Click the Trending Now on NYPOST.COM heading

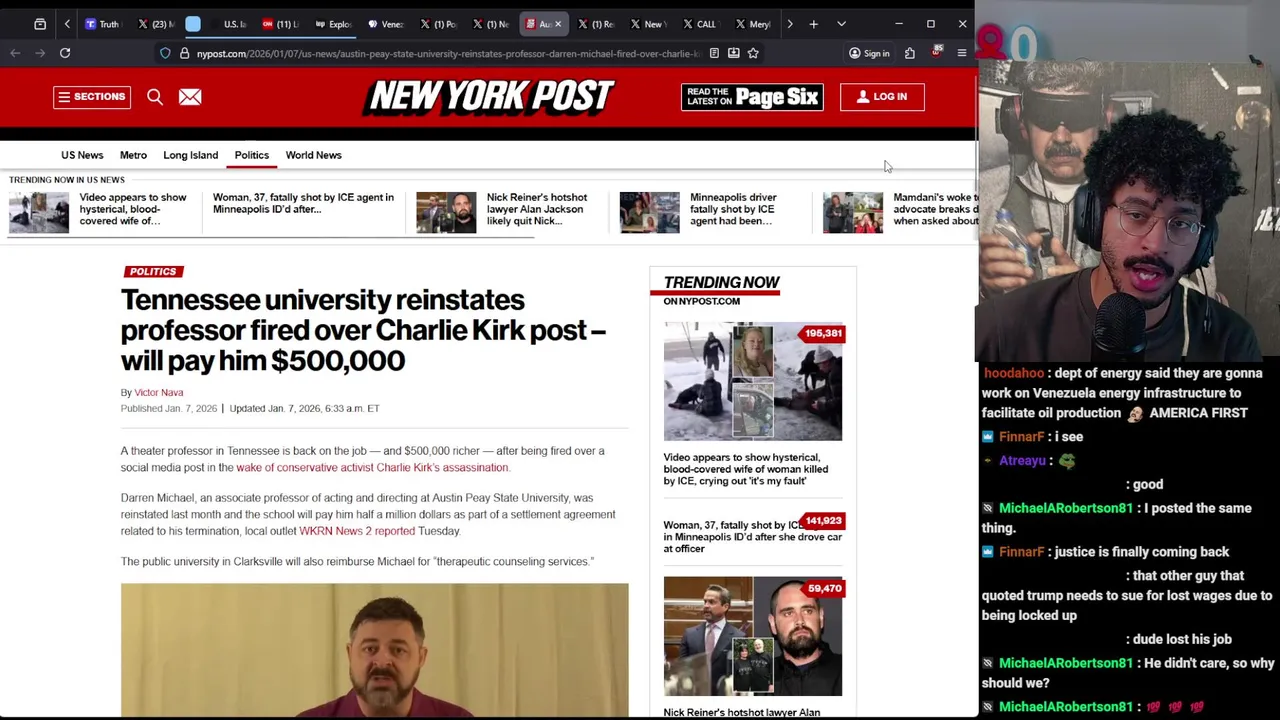pos(721,289)
